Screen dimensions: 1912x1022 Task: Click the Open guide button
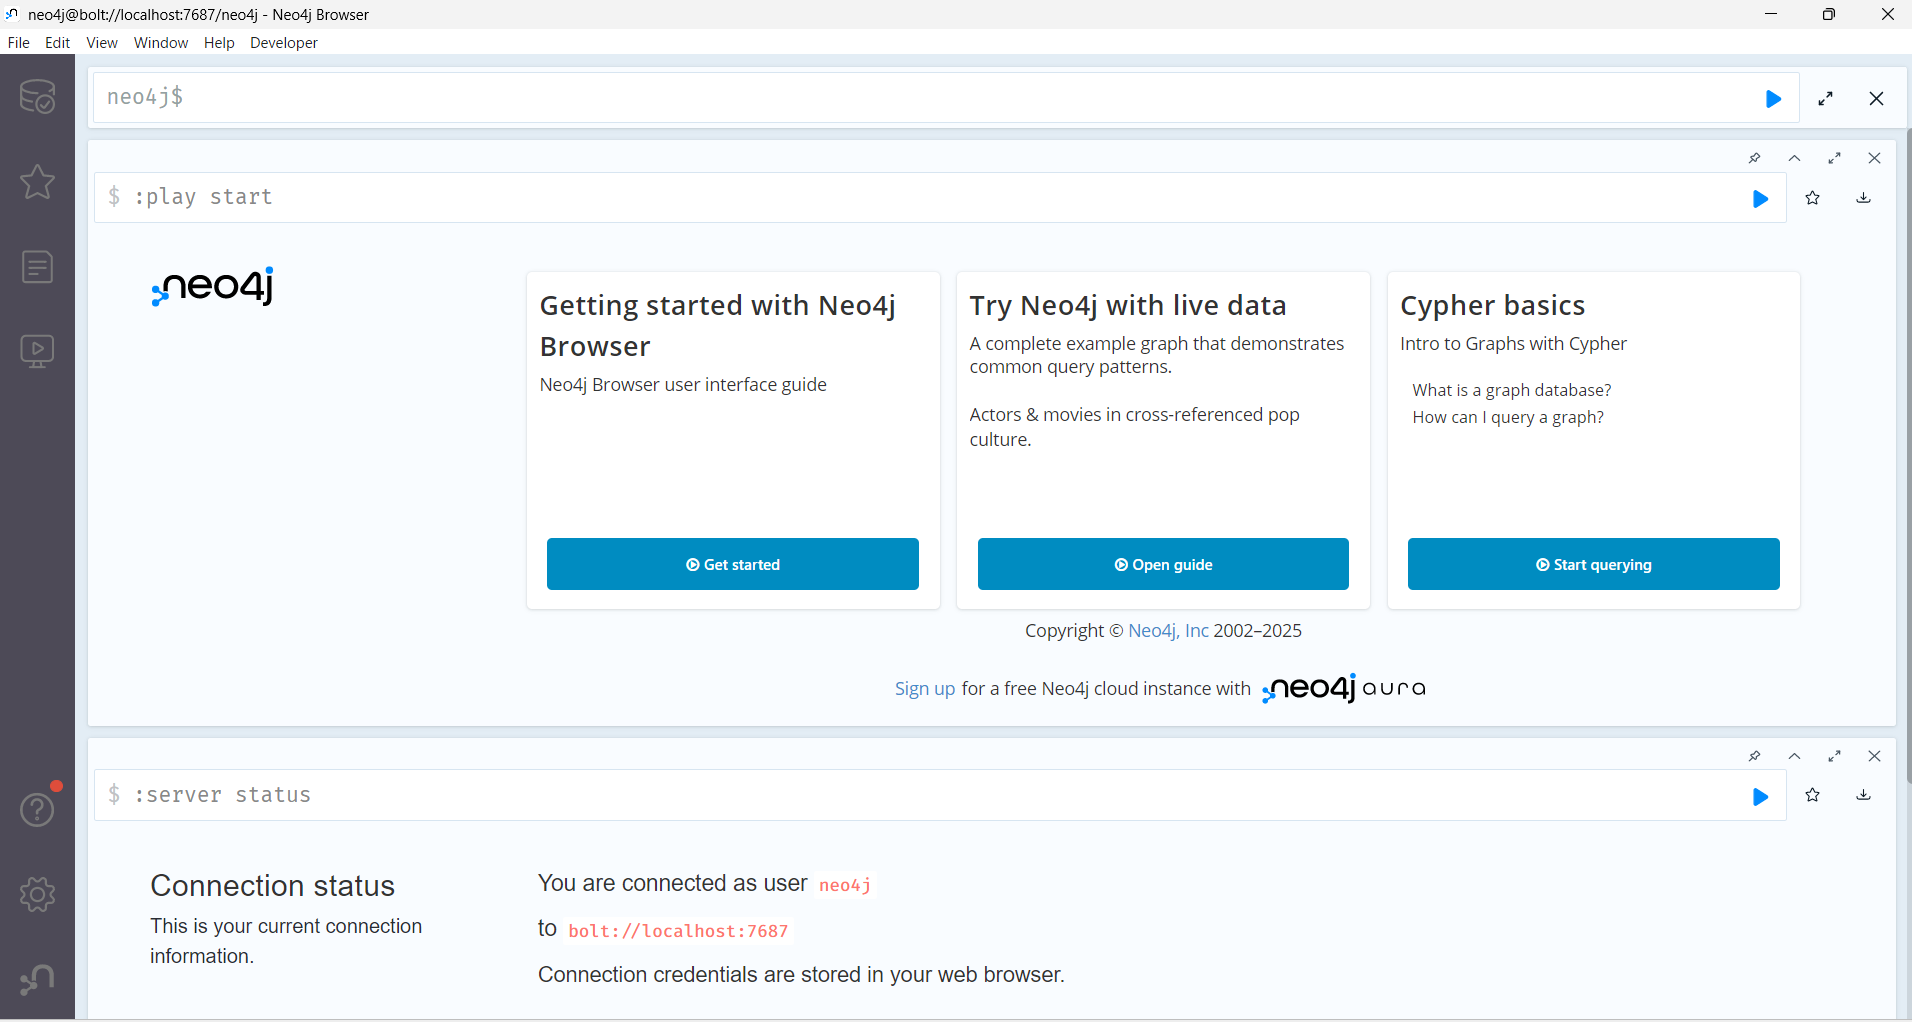tap(1163, 564)
